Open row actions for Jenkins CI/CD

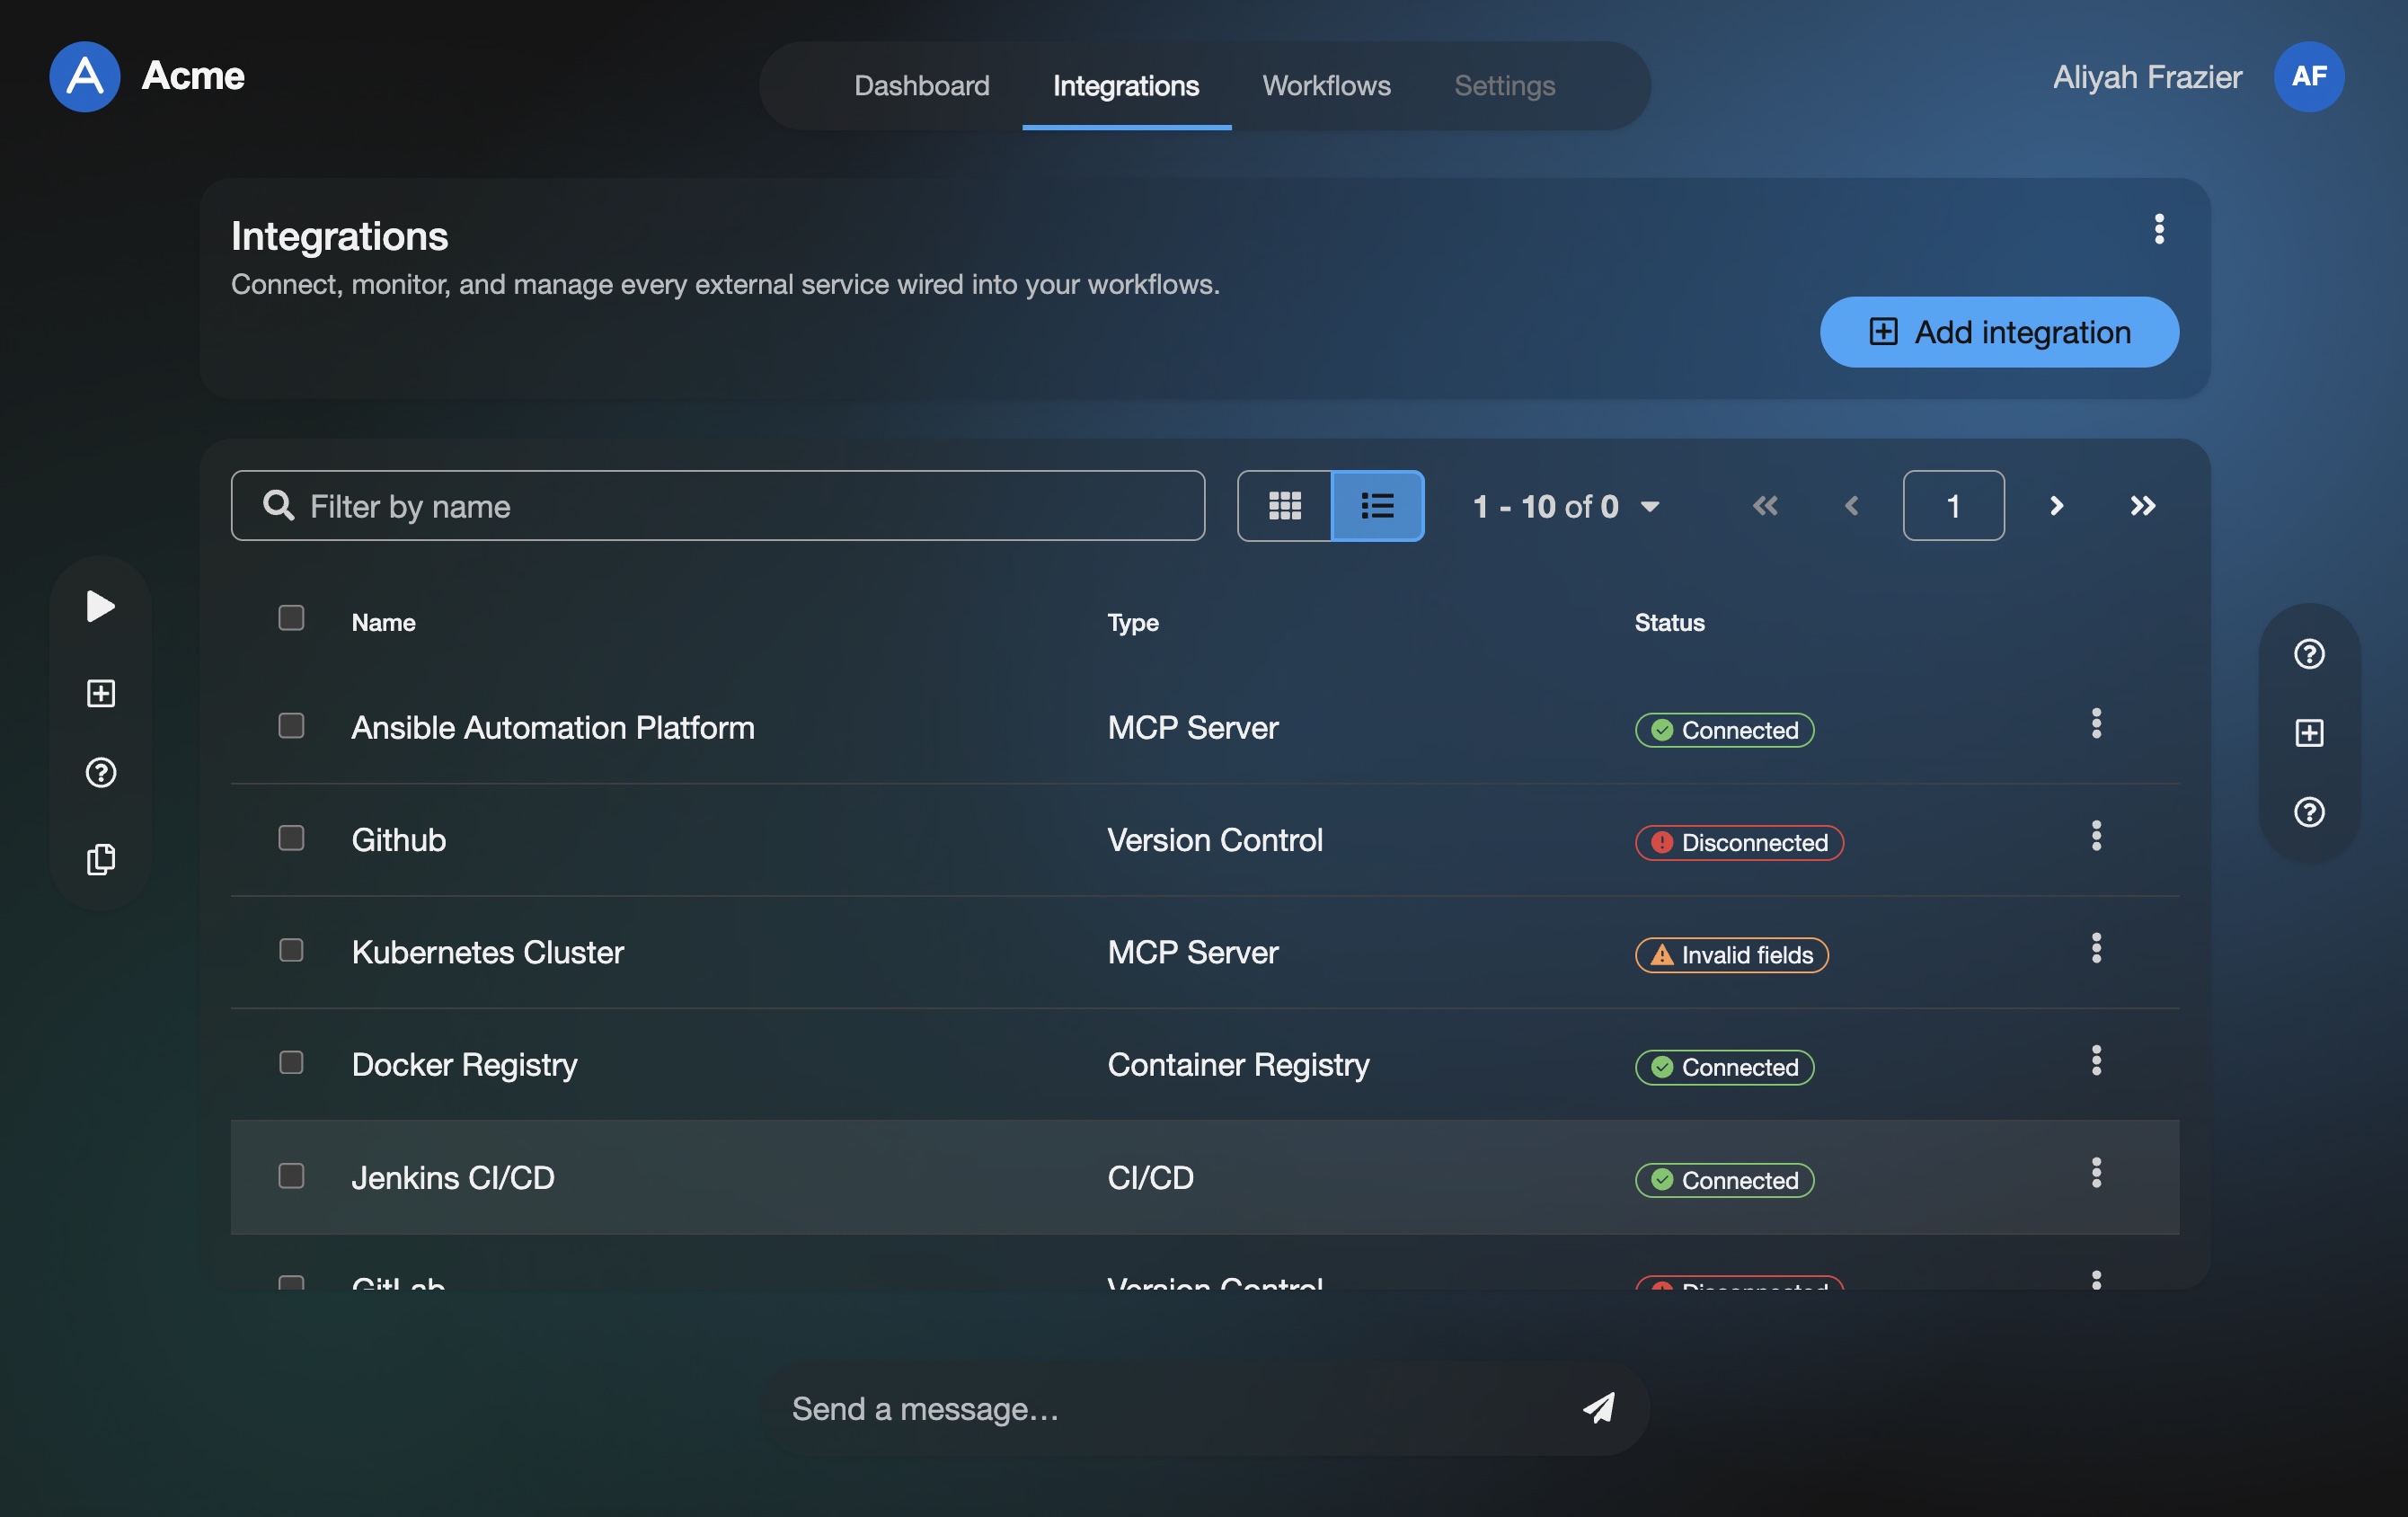pyautogui.click(x=2096, y=1173)
